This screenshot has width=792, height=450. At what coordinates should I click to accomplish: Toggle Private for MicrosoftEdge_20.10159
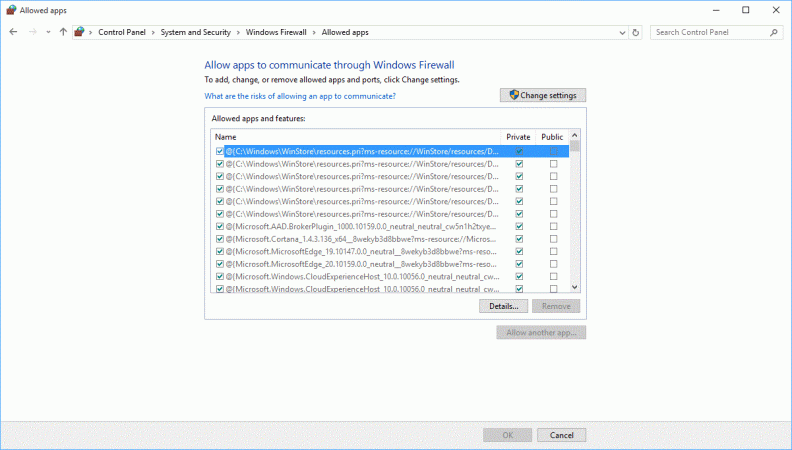519,264
